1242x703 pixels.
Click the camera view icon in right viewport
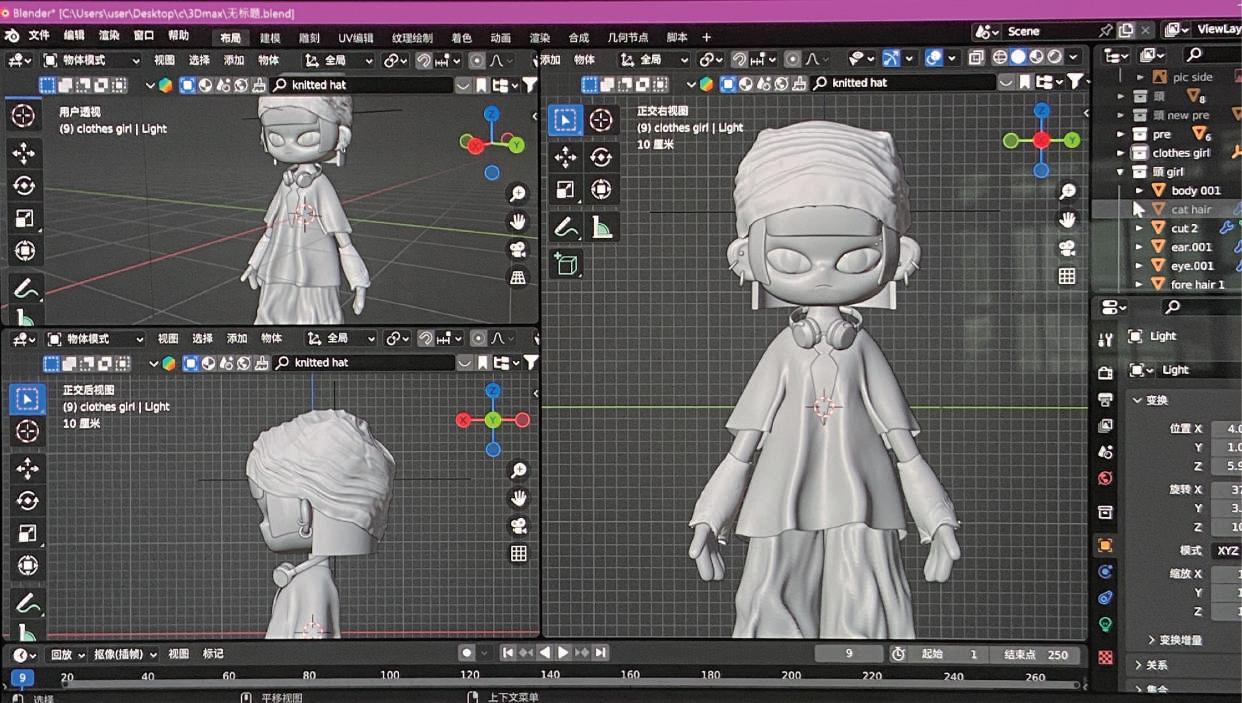point(1067,248)
